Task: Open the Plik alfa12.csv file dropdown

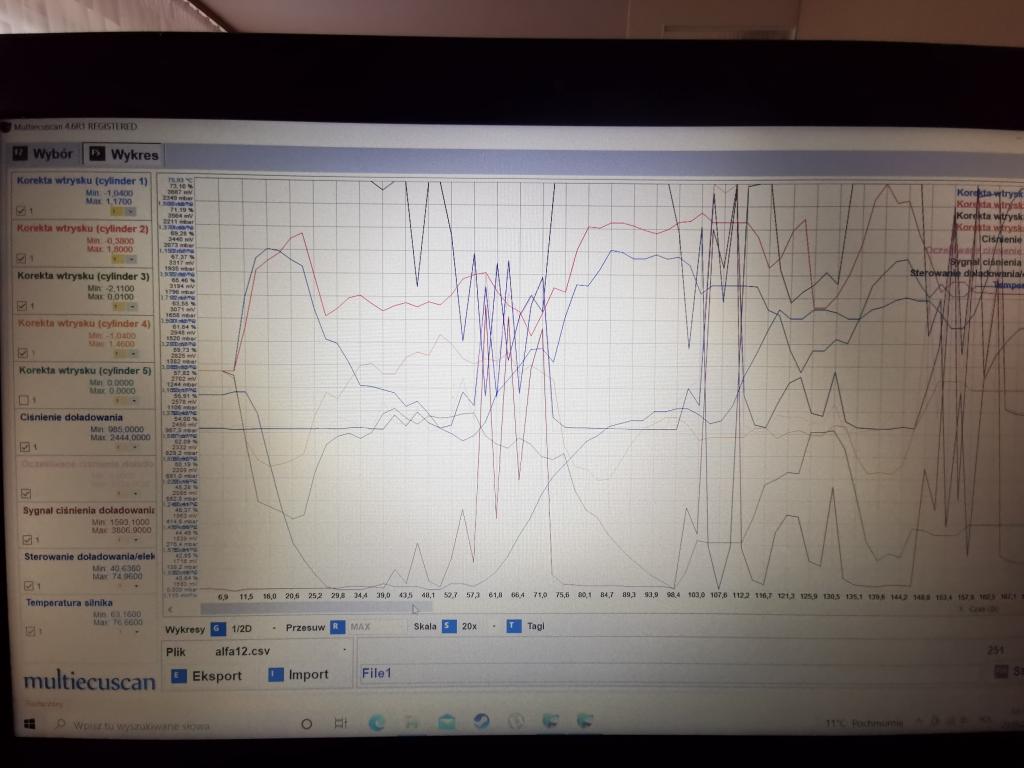Action: (x=345, y=650)
